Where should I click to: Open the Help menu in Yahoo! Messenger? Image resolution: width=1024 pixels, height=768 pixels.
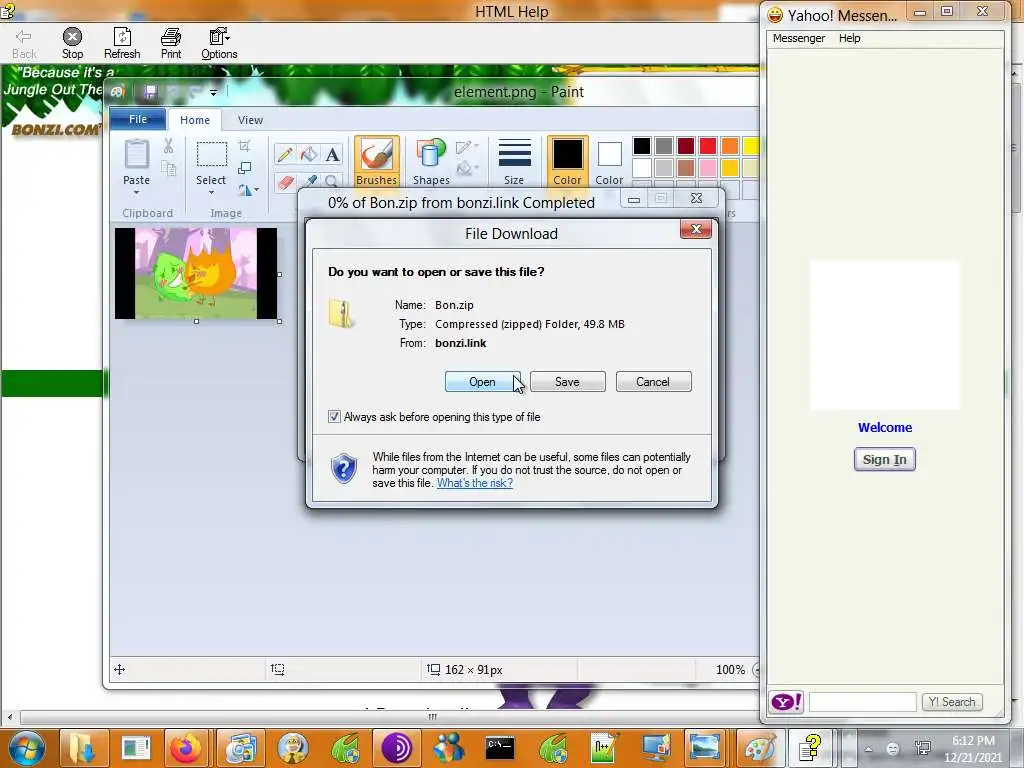coord(850,38)
